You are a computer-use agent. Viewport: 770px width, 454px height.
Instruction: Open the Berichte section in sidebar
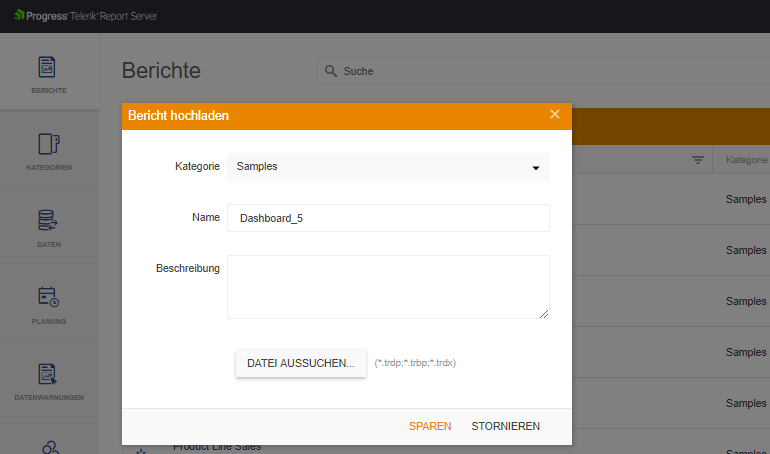point(49,74)
